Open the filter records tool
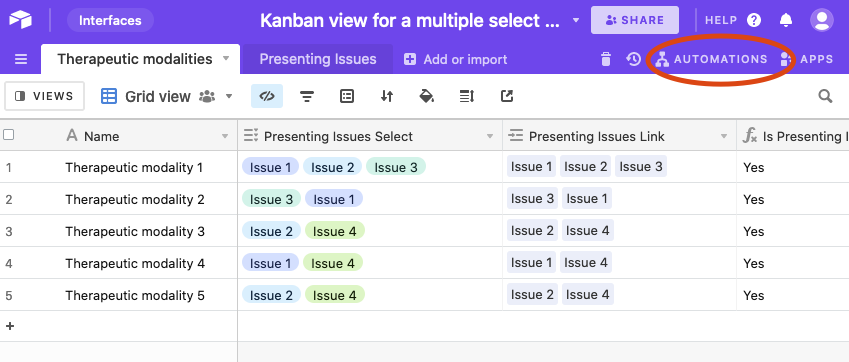 [x=307, y=96]
